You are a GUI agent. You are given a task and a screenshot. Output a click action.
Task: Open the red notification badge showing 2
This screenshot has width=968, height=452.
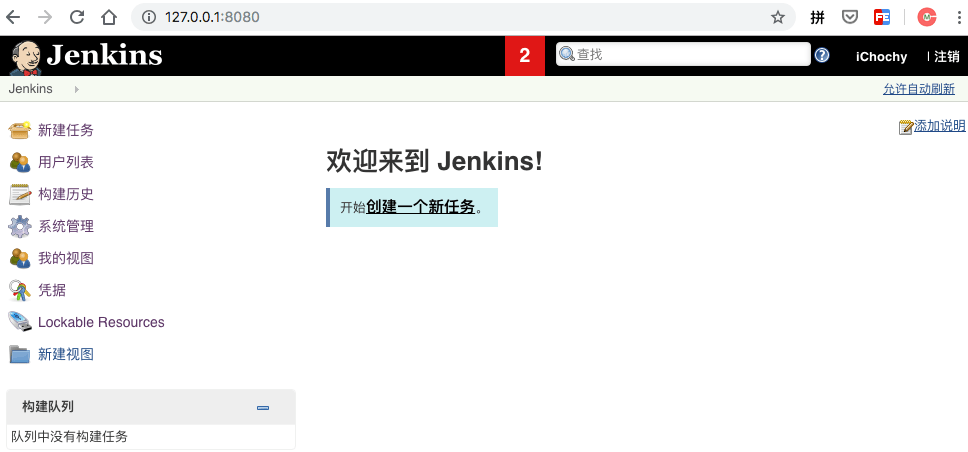click(525, 56)
